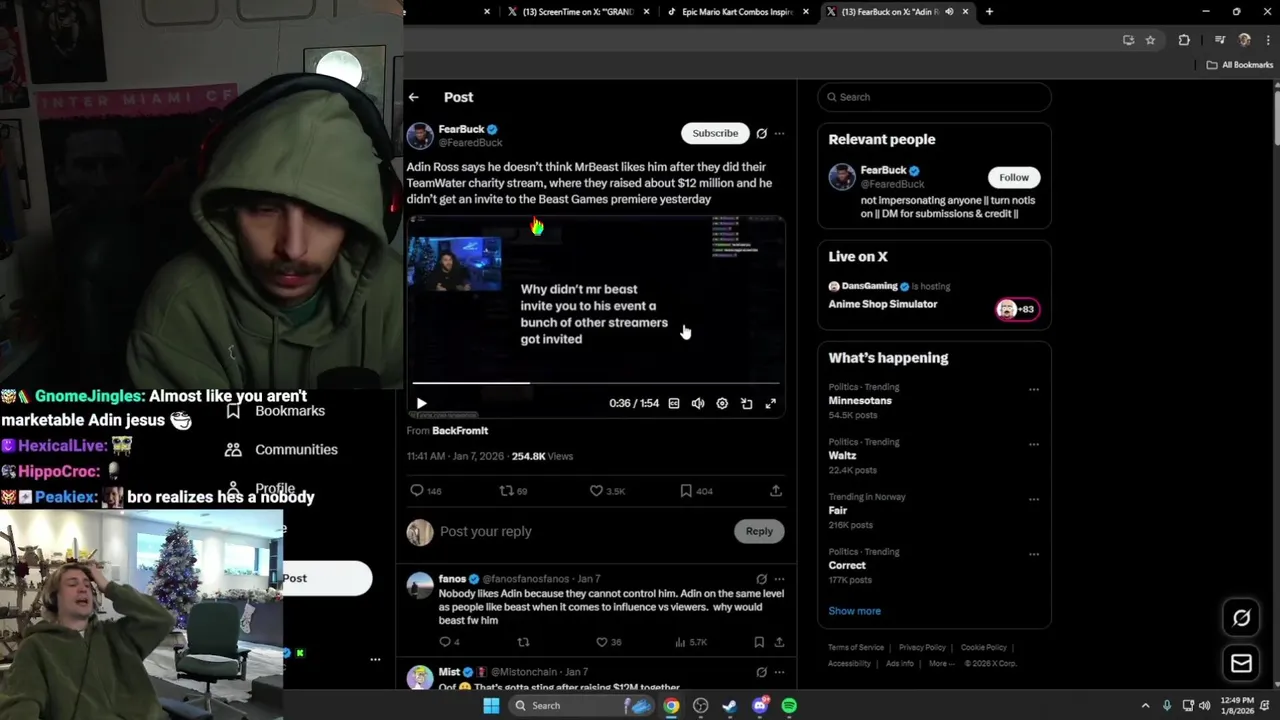Open more options for Fair trend
This screenshot has width=1280, height=720.
pyautogui.click(x=1034, y=499)
